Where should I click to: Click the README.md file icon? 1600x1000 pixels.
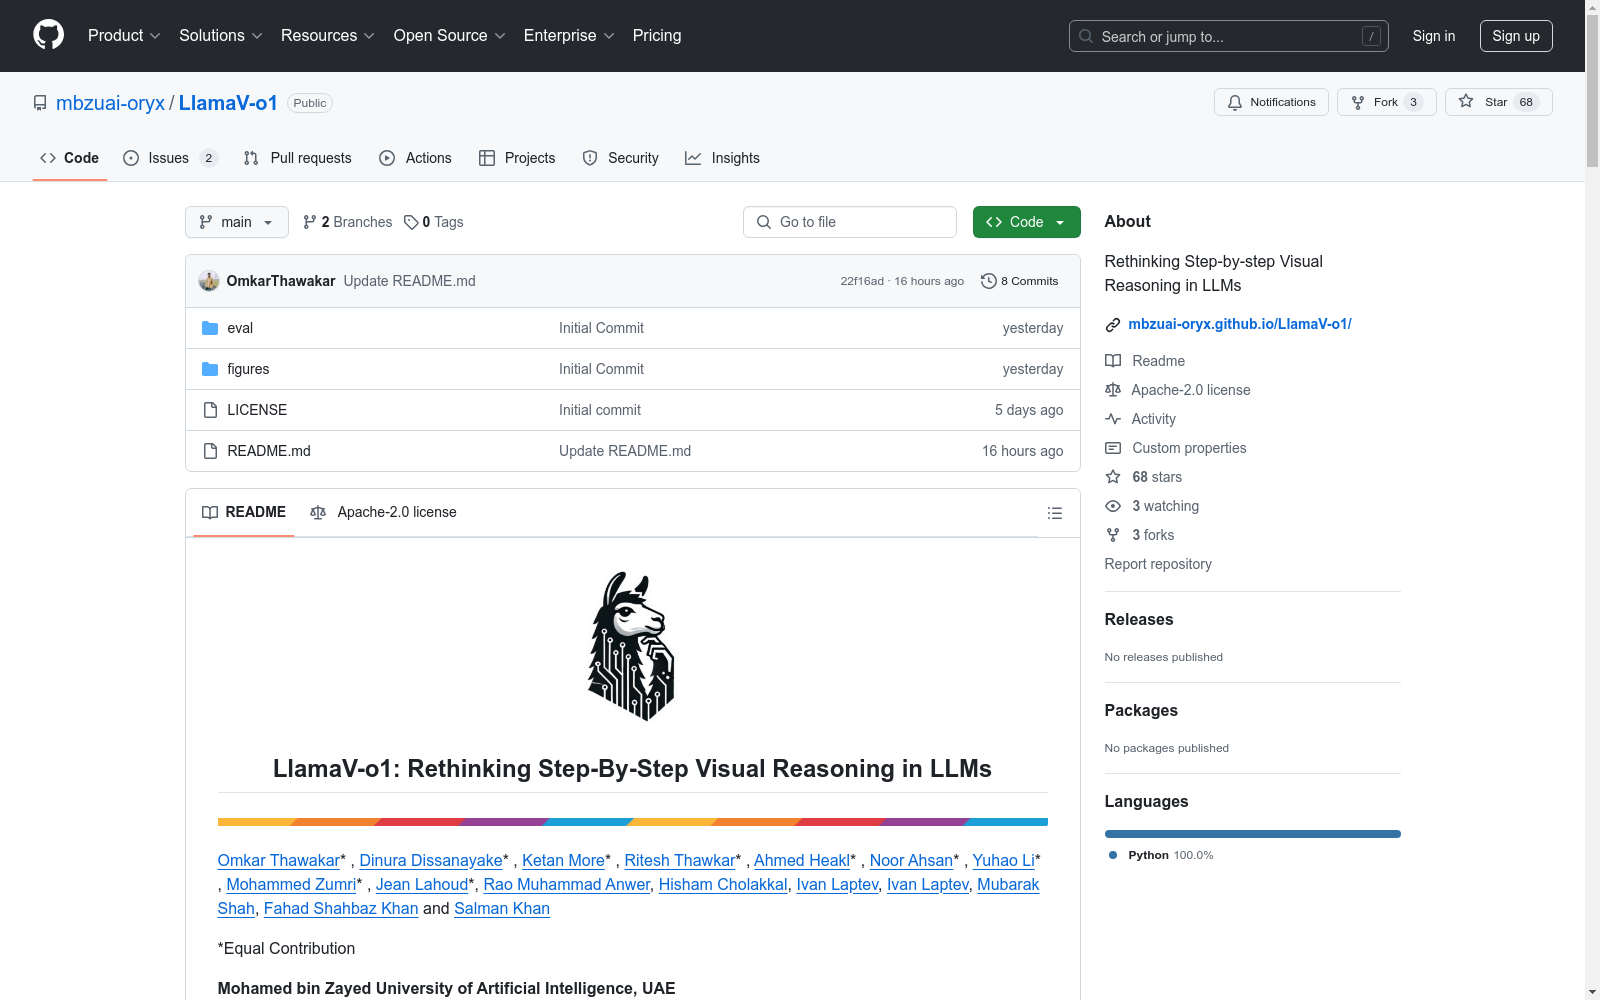tap(210, 451)
